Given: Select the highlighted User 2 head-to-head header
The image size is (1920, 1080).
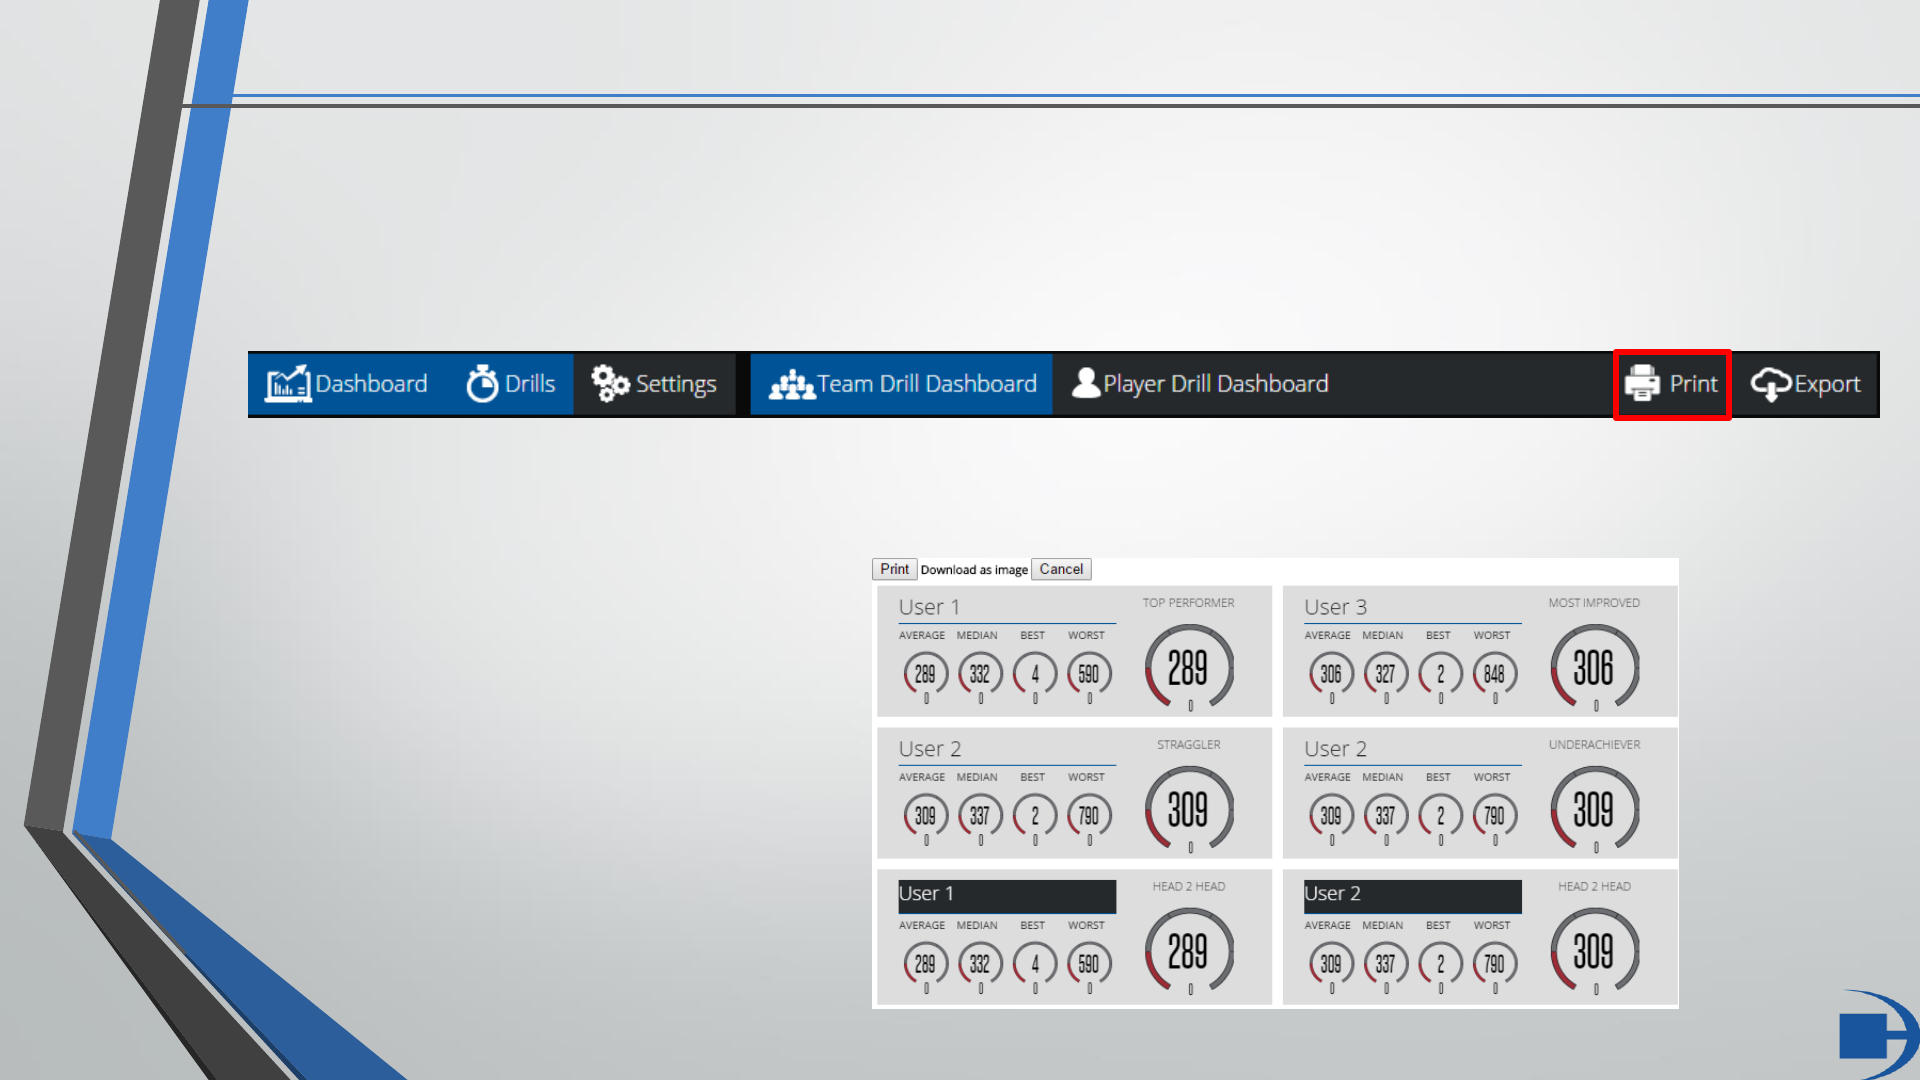Looking at the screenshot, I should tap(1412, 895).
